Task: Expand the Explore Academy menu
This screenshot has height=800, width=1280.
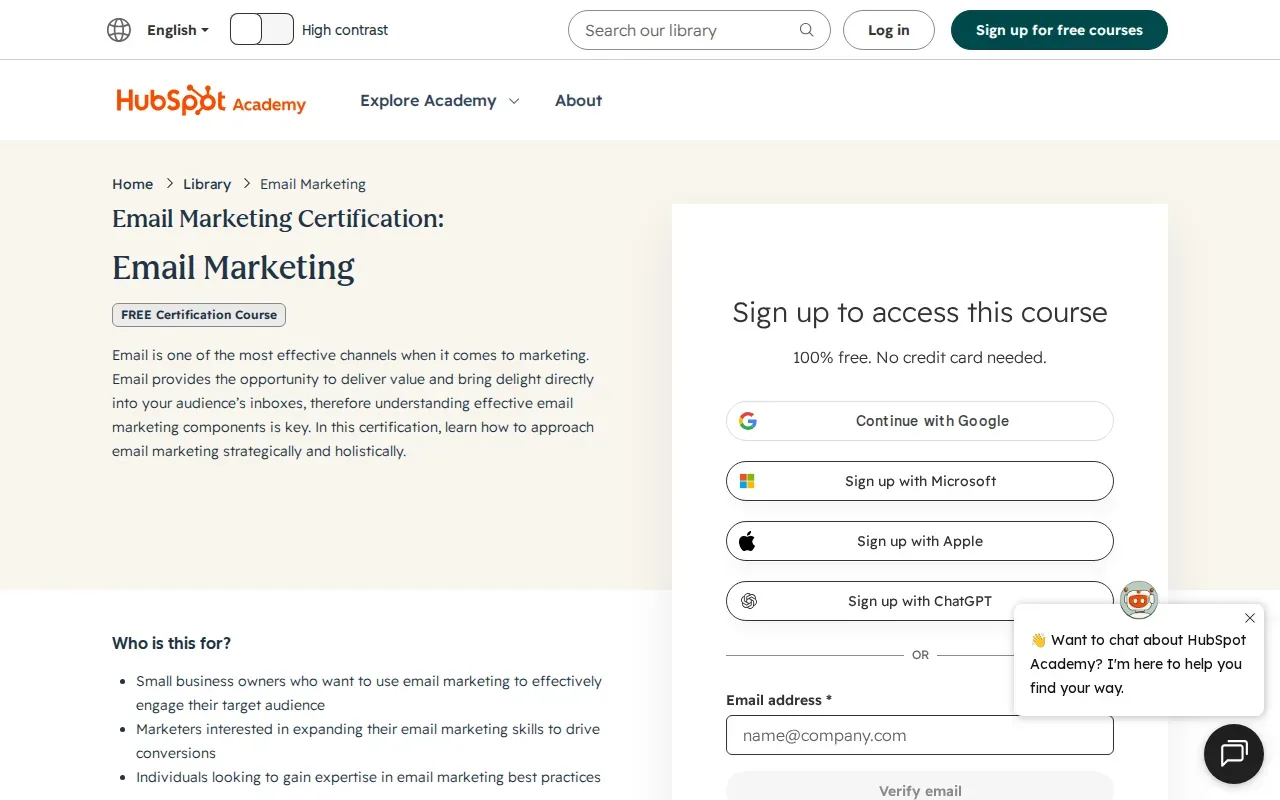Action: [x=440, y=100]
